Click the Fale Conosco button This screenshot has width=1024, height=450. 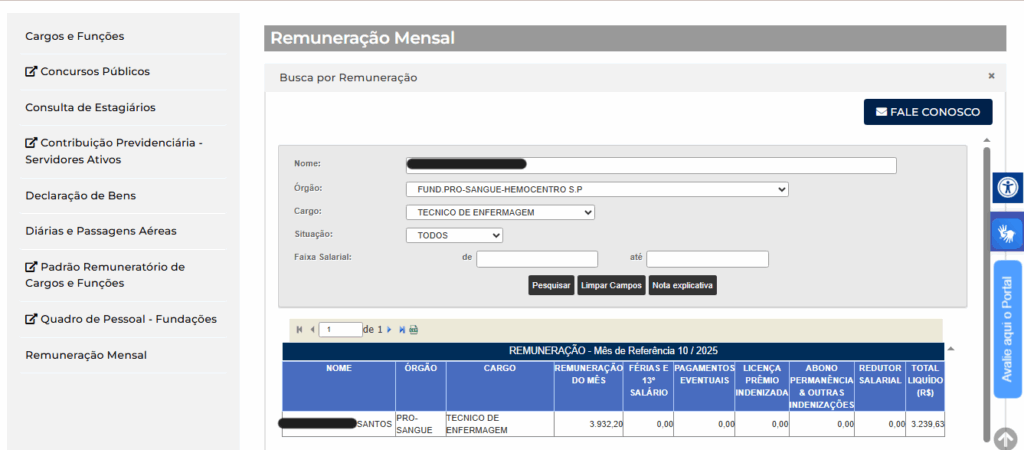927,112
